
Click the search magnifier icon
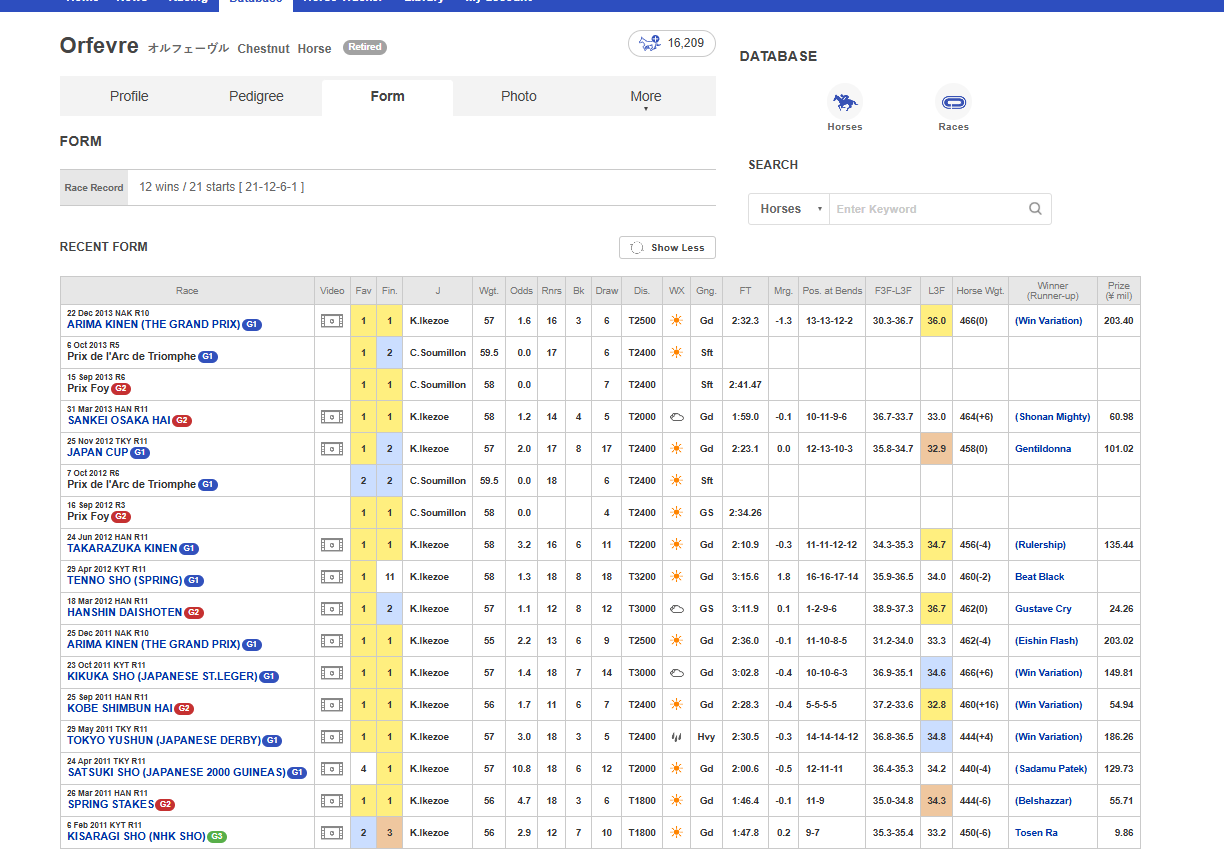pyautogui.click(x=1035, y=209)
